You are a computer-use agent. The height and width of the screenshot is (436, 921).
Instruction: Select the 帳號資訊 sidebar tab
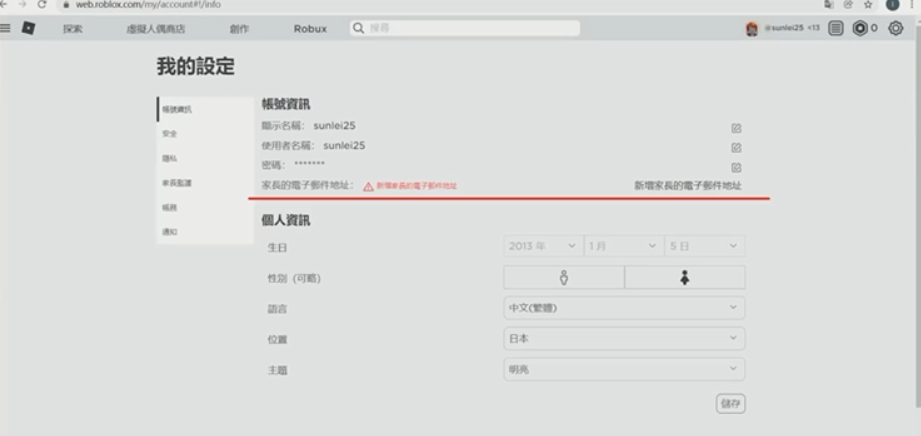click(206, 109)
